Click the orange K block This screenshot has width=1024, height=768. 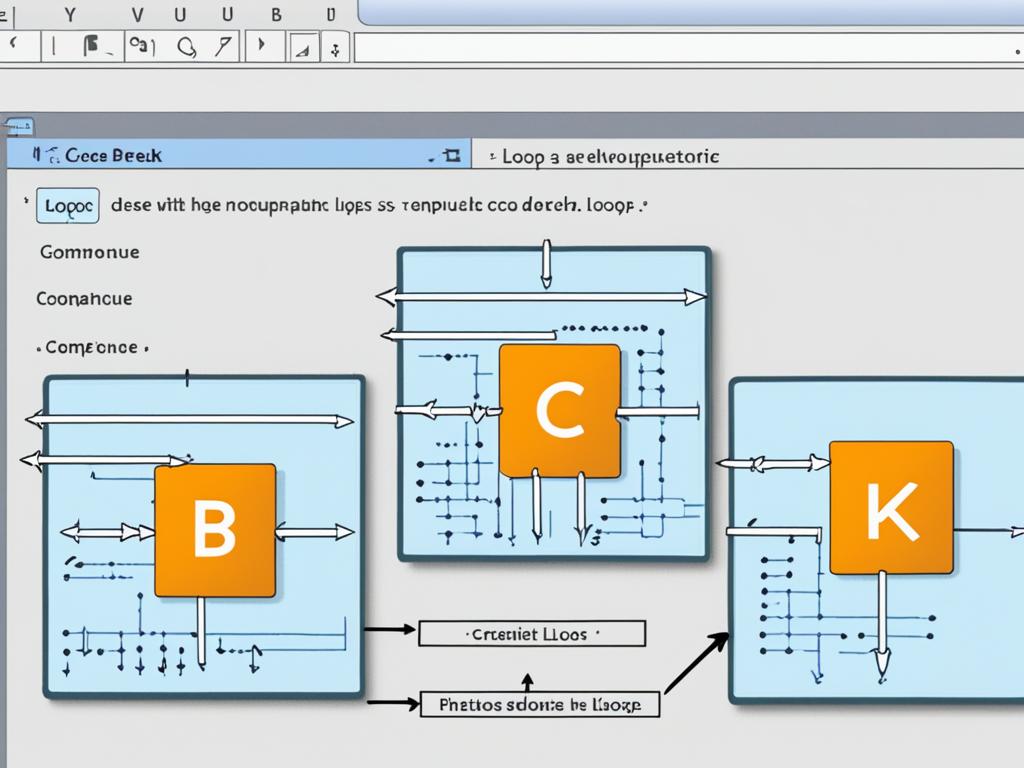890,508
